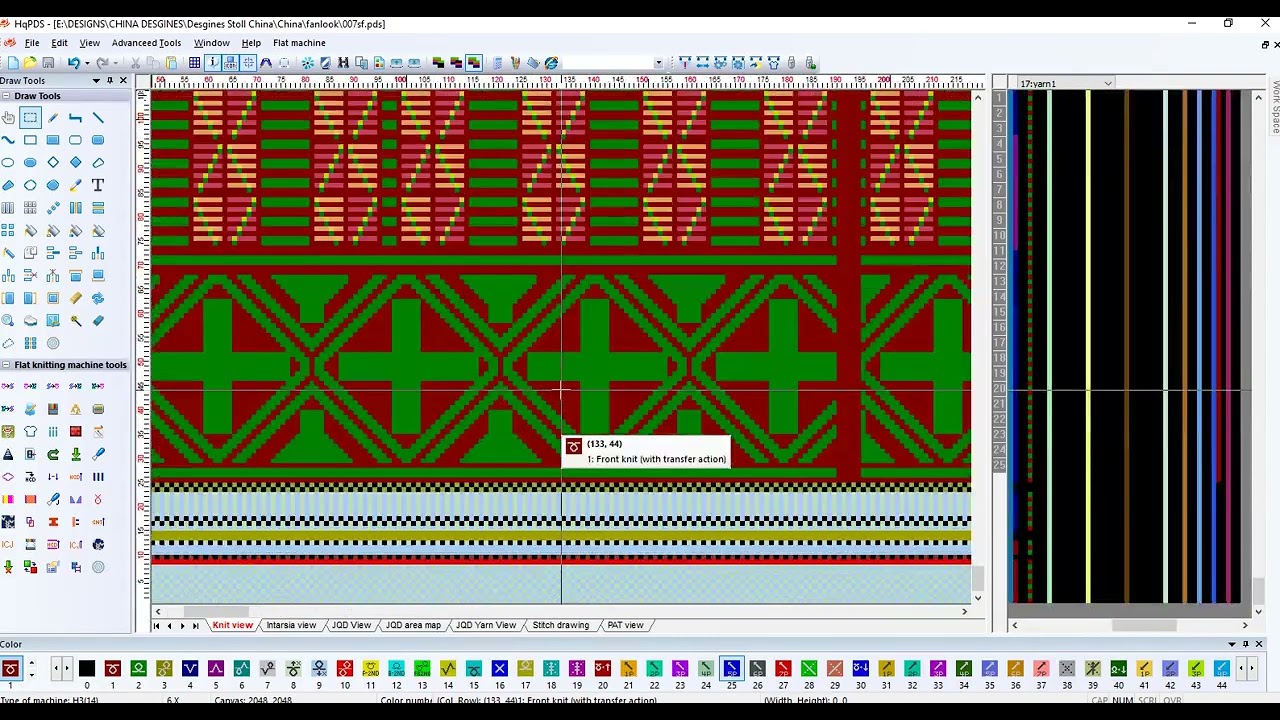Pin the Draw Tools panel
Screen dimensions: 1280x720
(x=110, y=80)
